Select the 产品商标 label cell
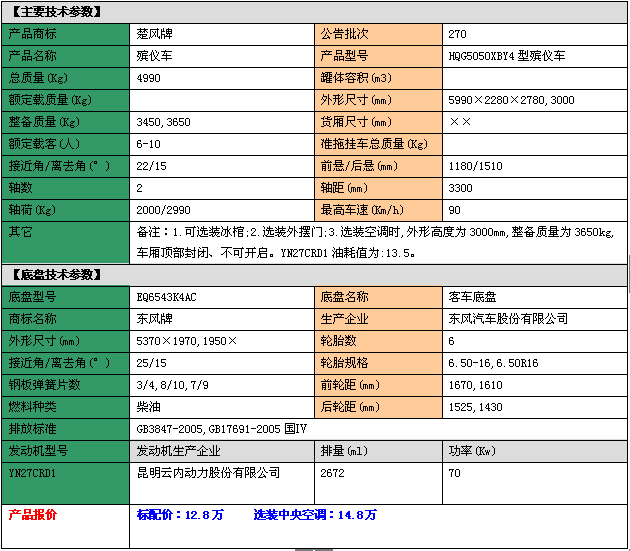 pyautogui.click(x=65, y=34)
